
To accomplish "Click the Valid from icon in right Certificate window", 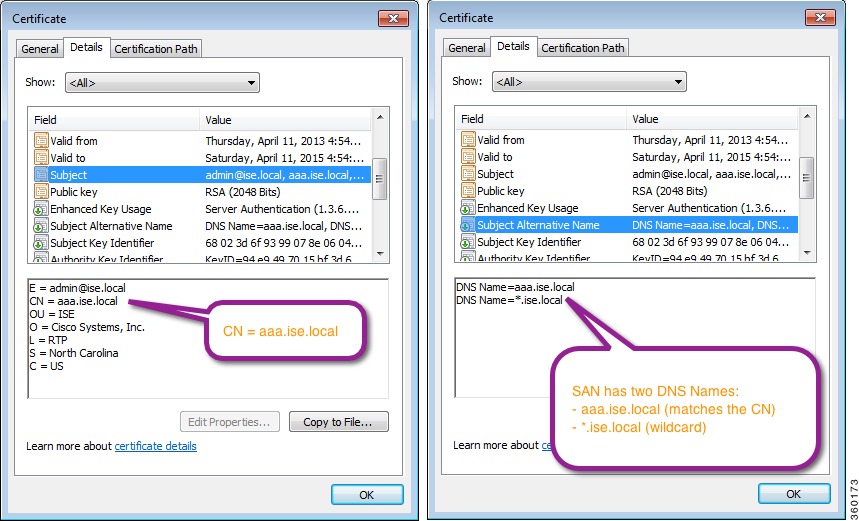I will coord(468,140).
